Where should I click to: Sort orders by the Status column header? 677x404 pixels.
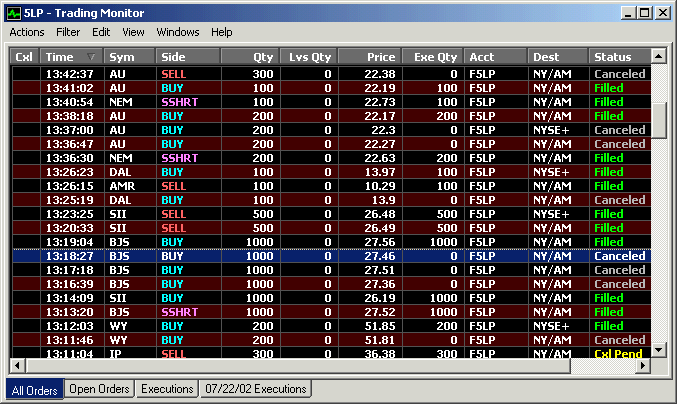pyautogui.click(x=618, y=57)
